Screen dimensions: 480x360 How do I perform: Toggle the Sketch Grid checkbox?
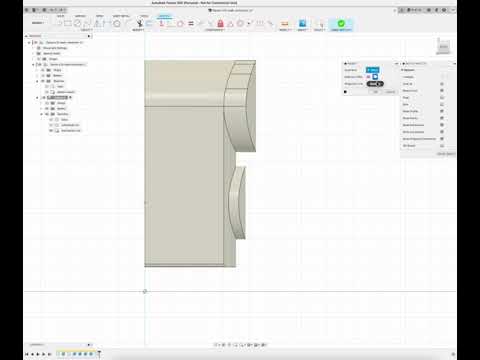(442, 91)
